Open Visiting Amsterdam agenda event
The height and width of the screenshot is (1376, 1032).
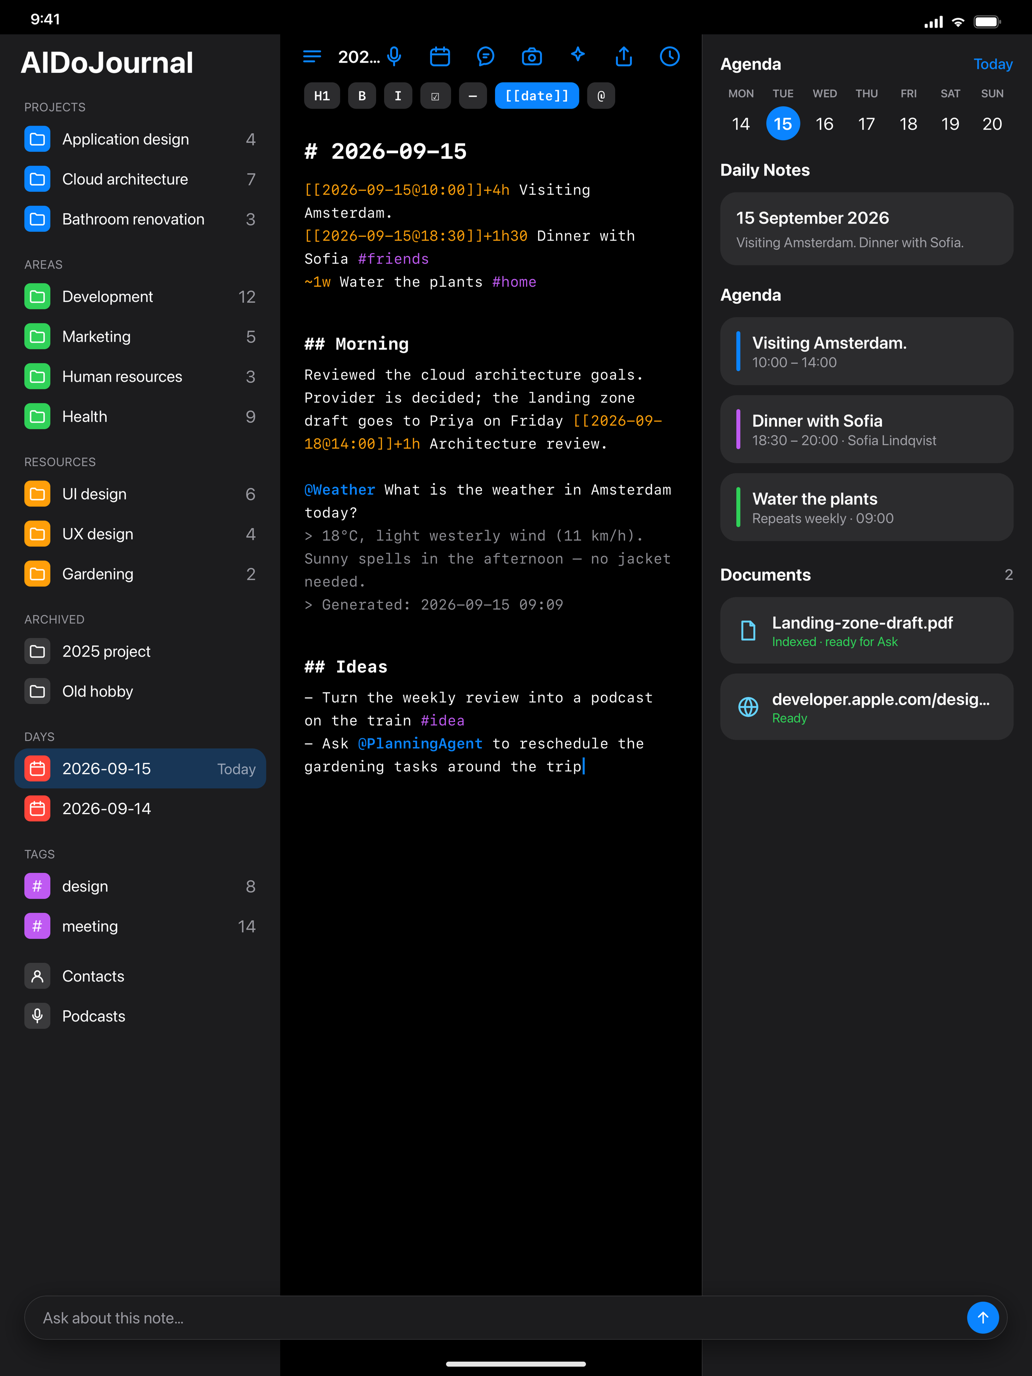click(x=867, y=351)
